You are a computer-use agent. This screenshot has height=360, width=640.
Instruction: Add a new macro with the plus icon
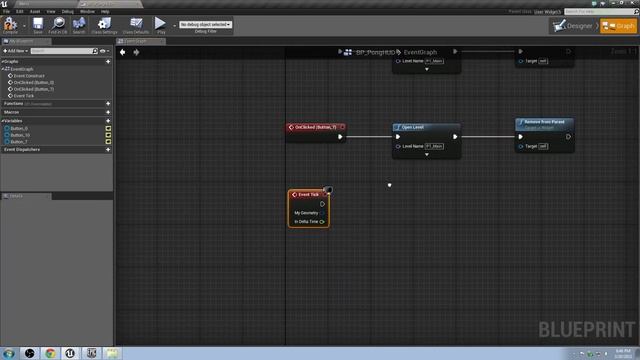click(108, 112)
